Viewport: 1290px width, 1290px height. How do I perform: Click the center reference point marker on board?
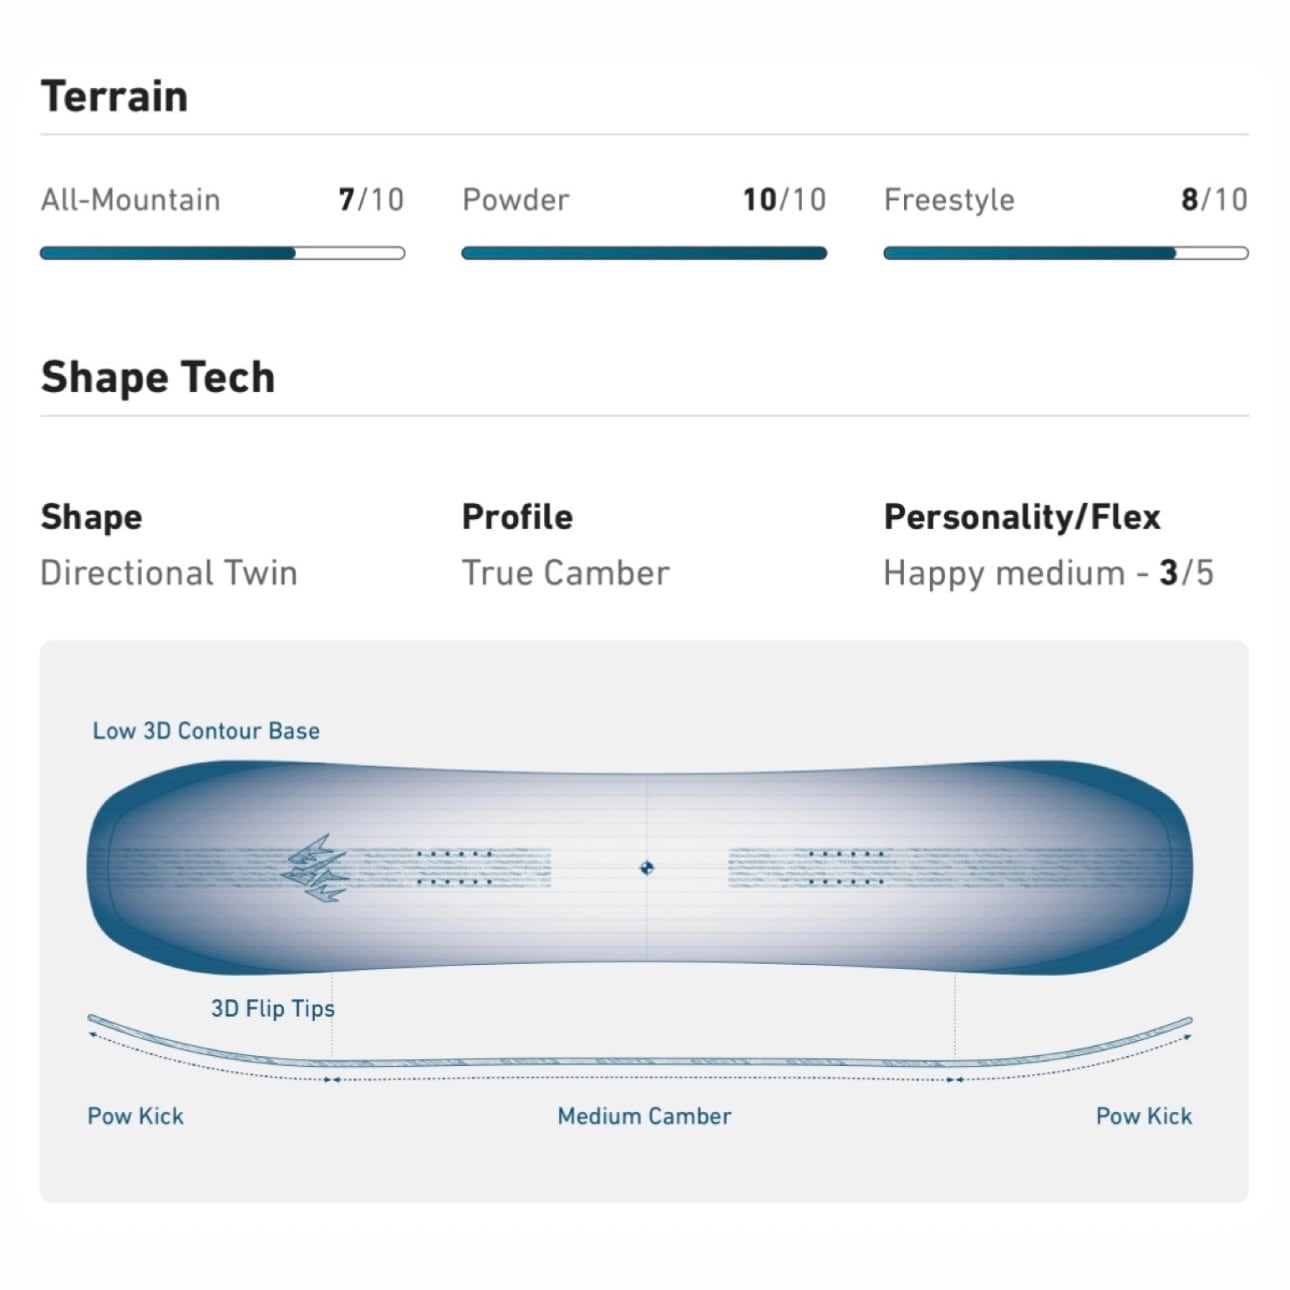click(x=647, y=868)
